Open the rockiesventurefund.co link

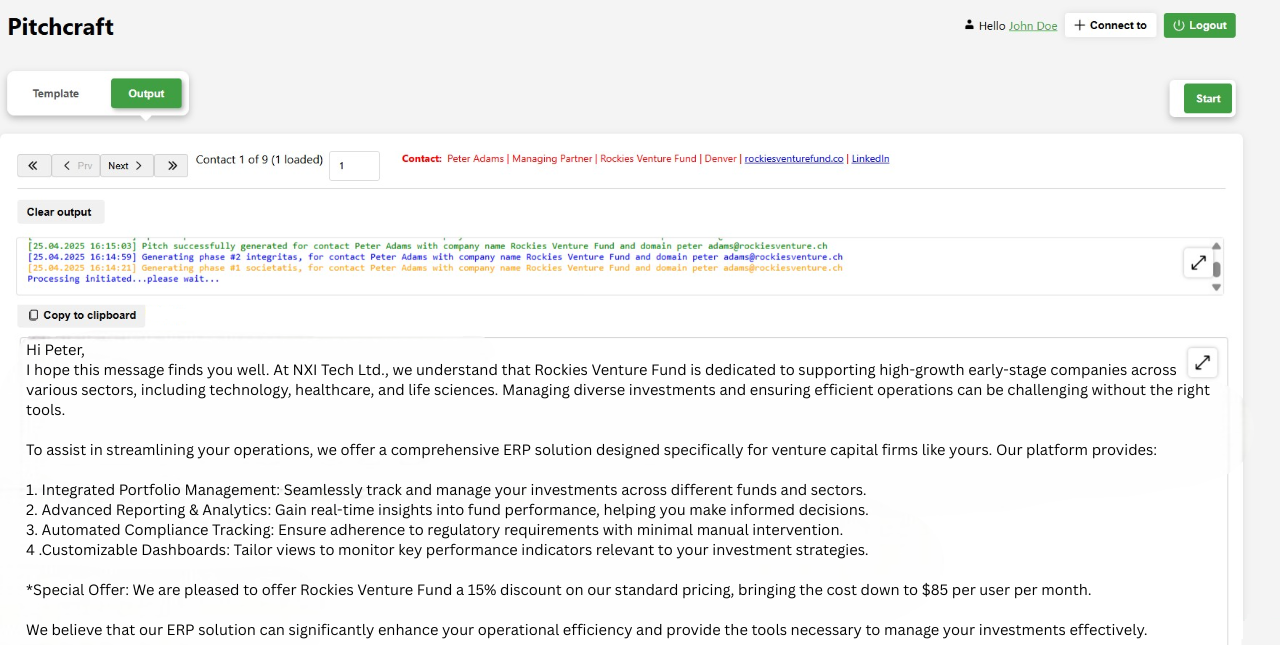(x=794, y=159)
